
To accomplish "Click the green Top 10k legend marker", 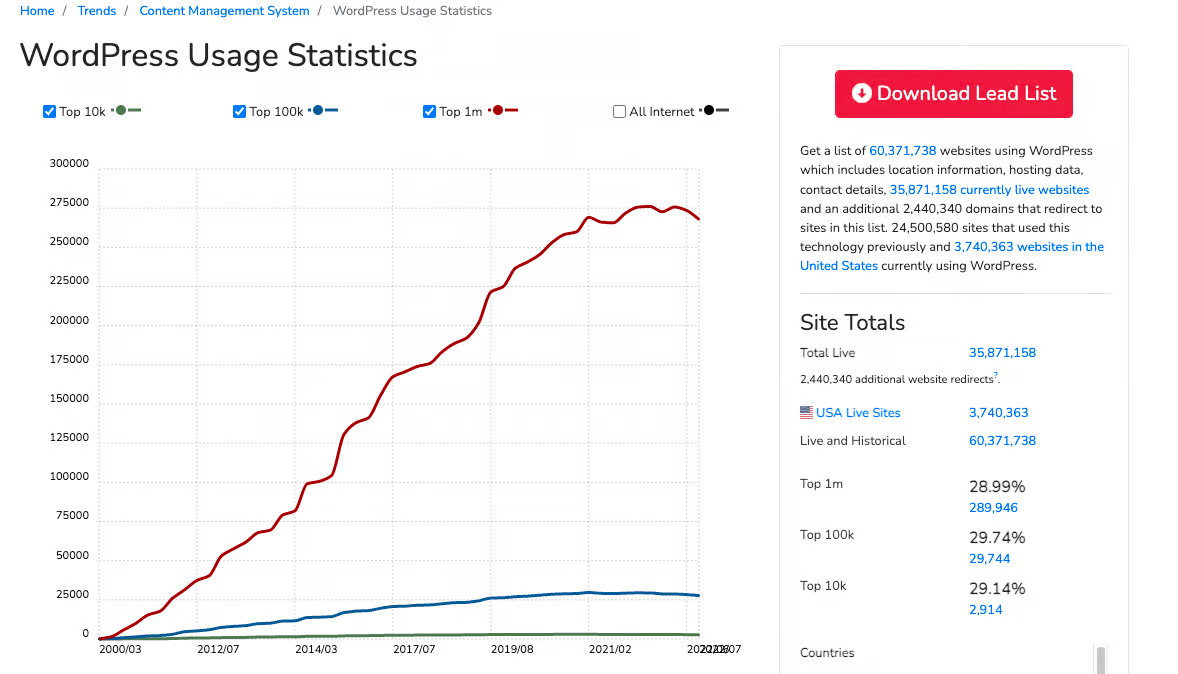I will (126, 110).
